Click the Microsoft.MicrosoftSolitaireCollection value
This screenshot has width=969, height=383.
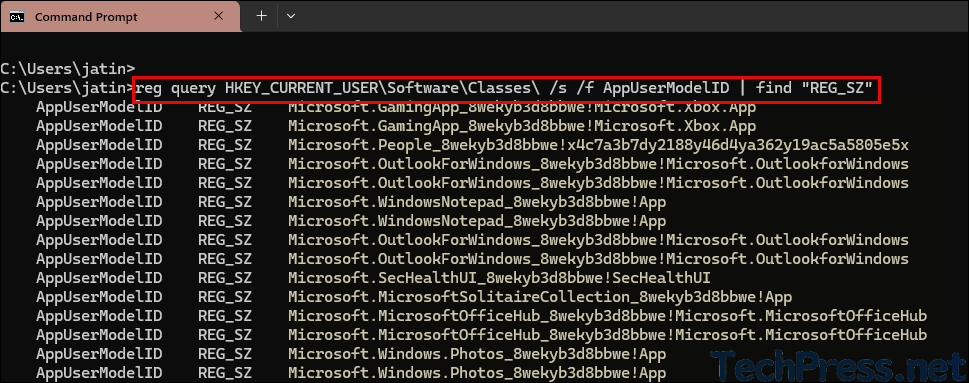[540, 297]
